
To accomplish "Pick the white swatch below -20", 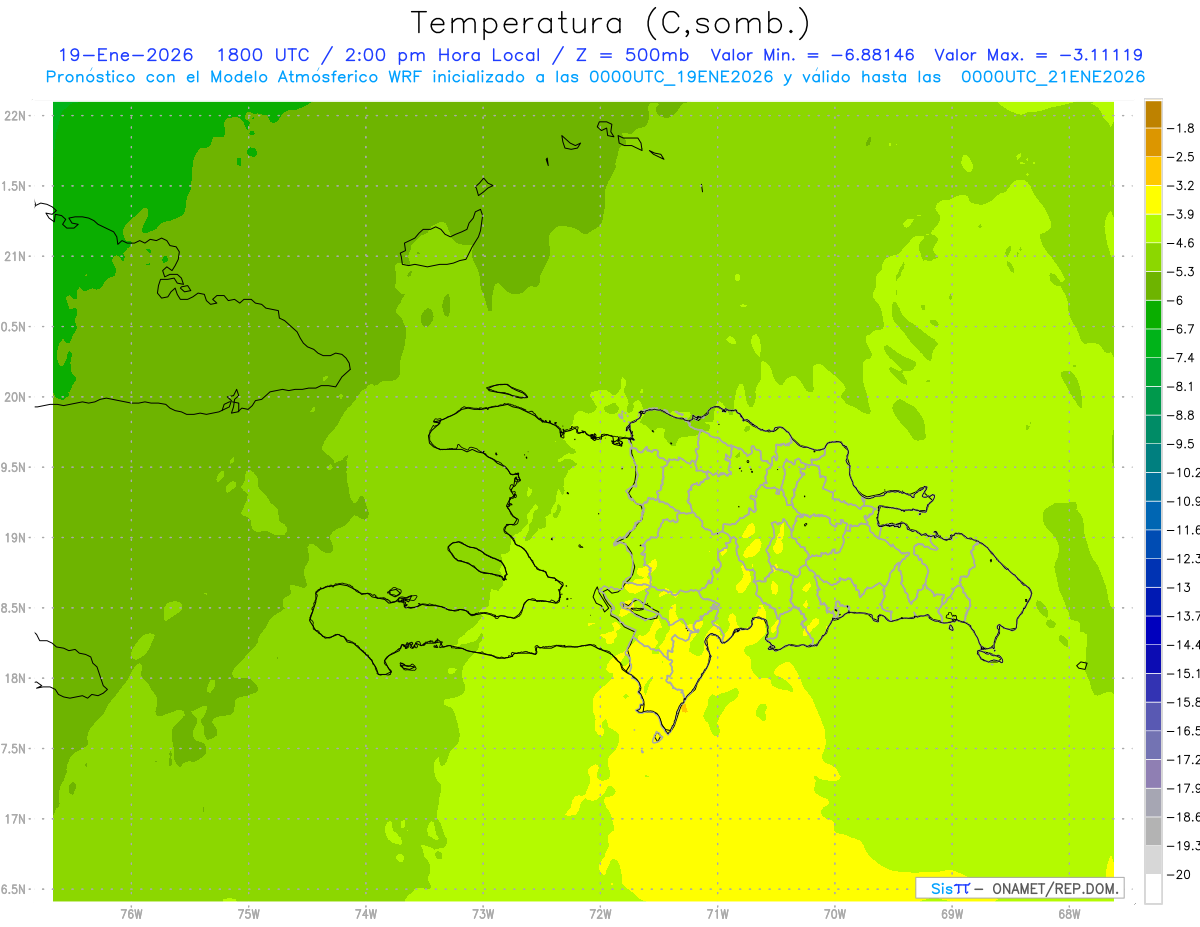I will pyautogui.click(x=1153, y=889).
